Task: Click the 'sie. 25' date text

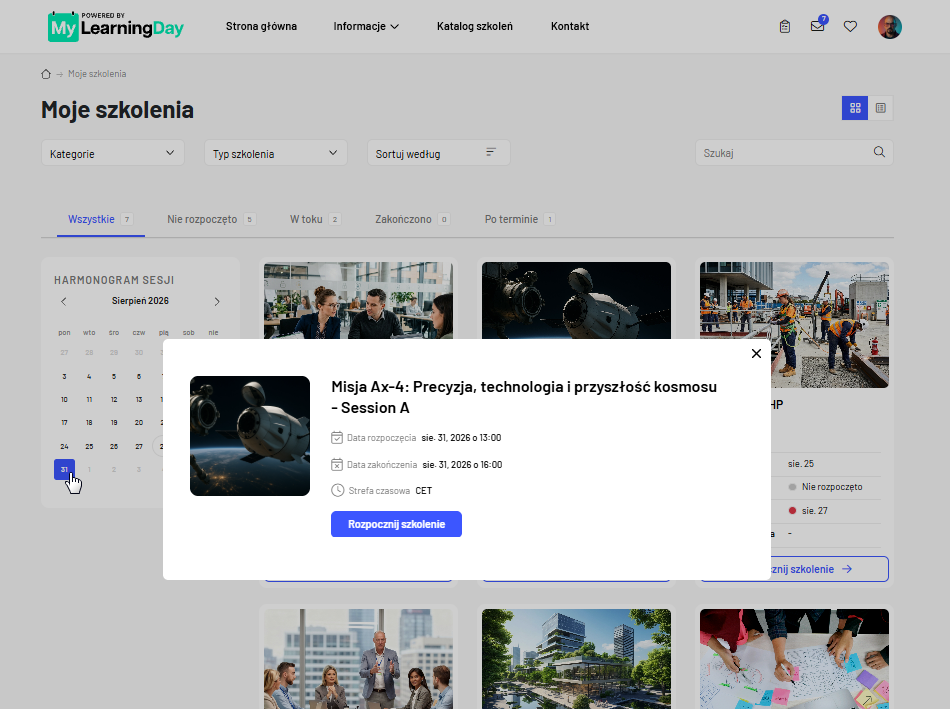Action: 801,464
